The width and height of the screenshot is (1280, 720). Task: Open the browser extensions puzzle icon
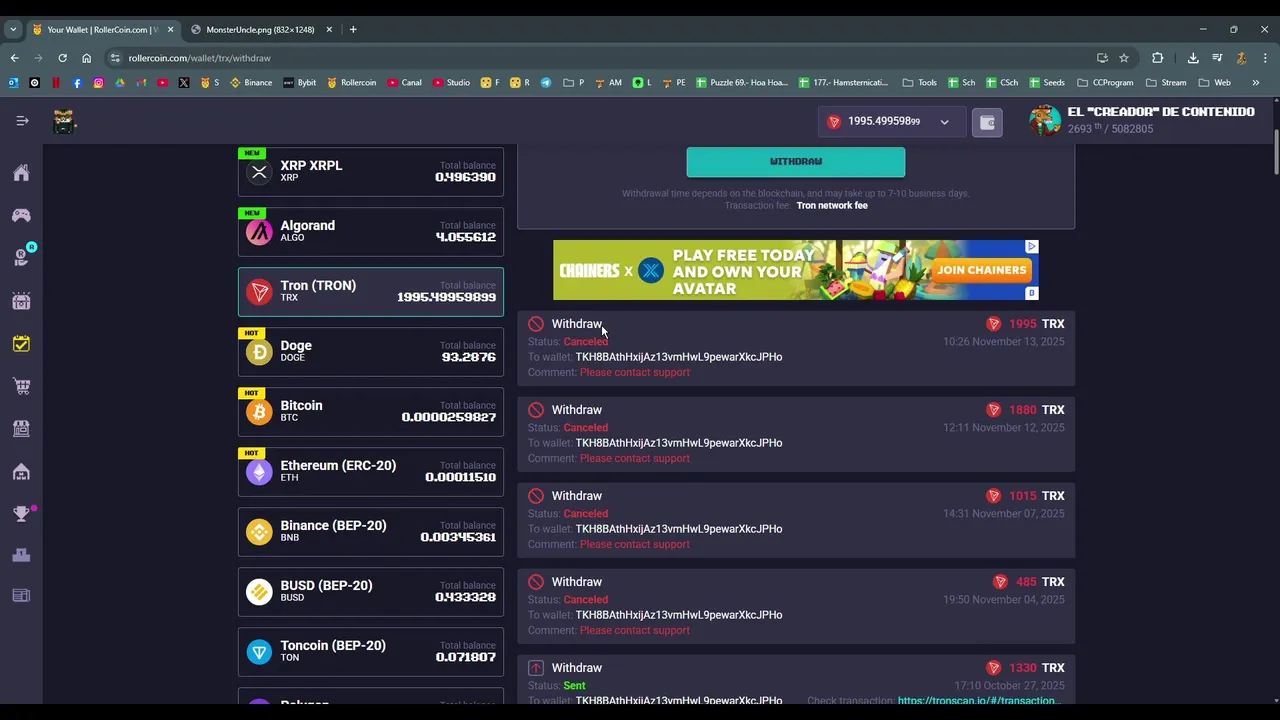click(x=1158, y=58)
